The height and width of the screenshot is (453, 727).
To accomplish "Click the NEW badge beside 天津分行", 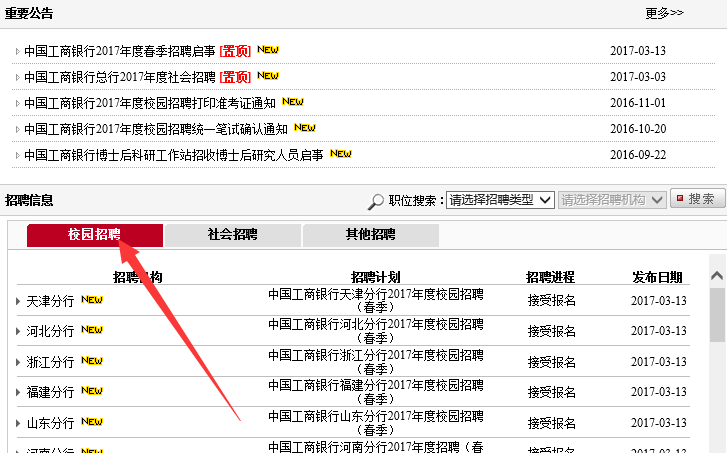I will (91, 300).
